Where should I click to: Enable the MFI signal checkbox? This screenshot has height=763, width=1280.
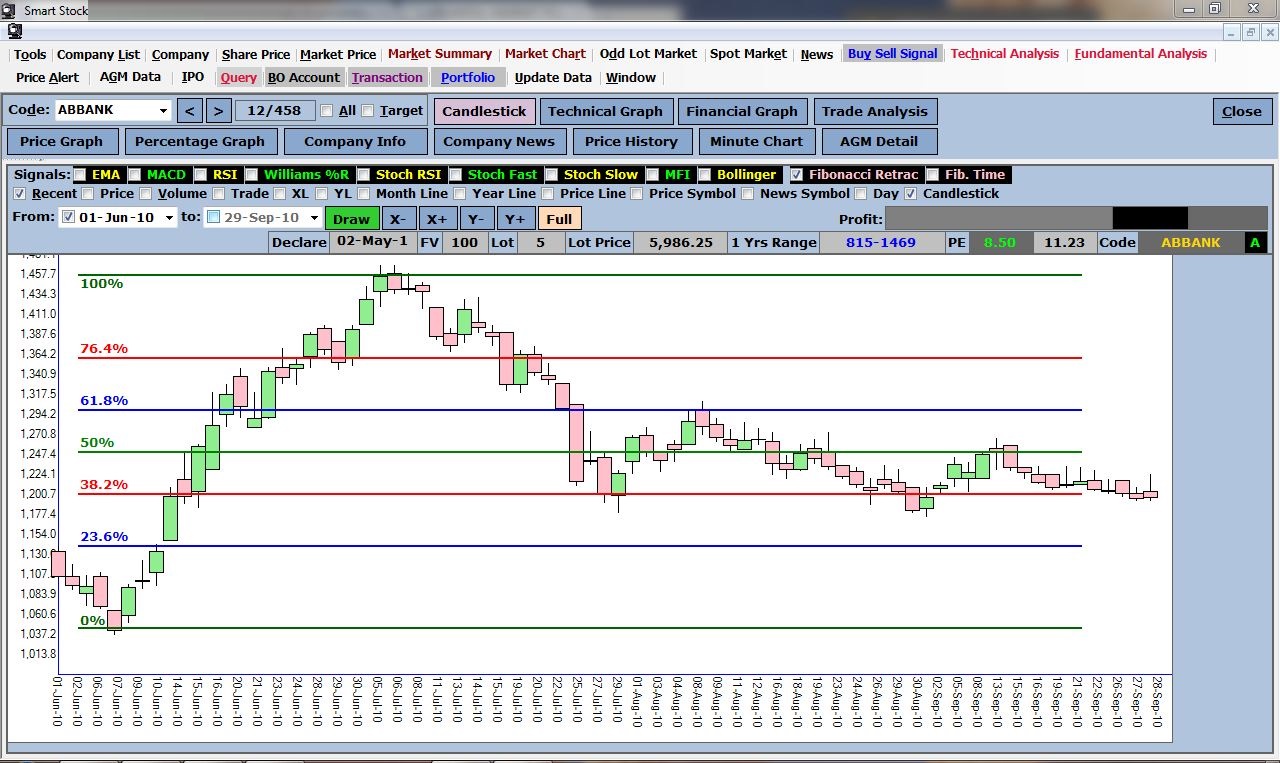click(653, 175)
